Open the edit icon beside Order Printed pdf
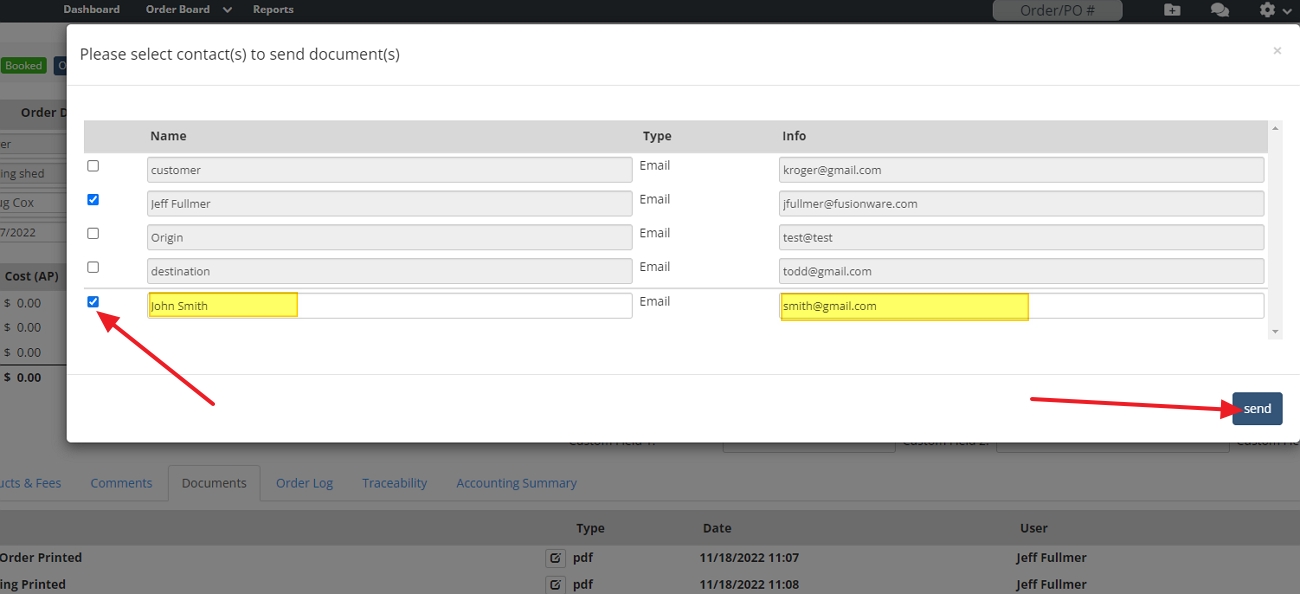Viewport: 1300px width, 594px height. click(x=556, y=558)
